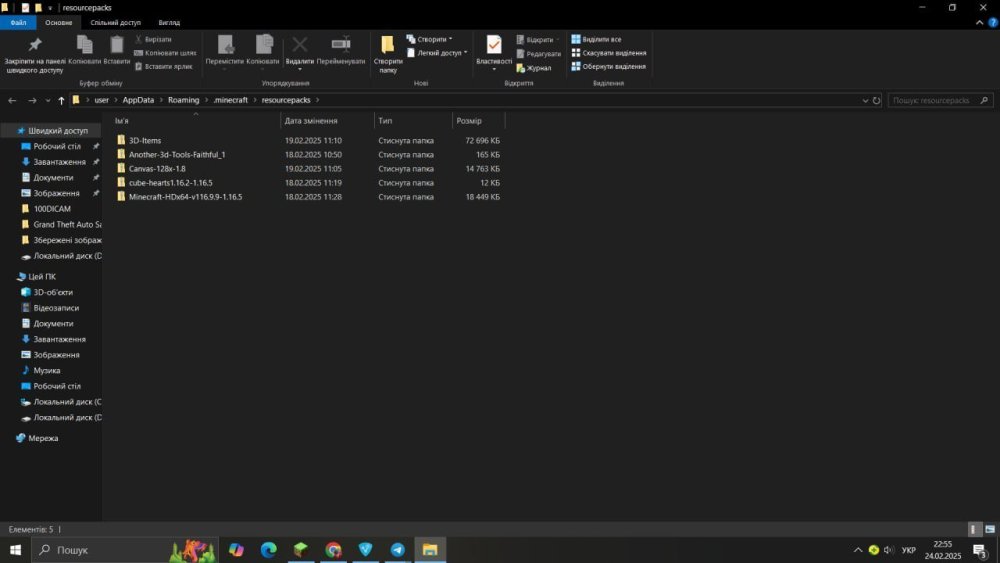Click History (Журнал) ribbon item

(x=534, y=68)
